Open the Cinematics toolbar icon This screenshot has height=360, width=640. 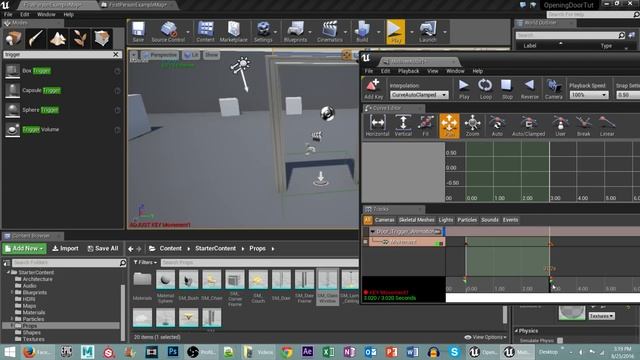point(330,32)
